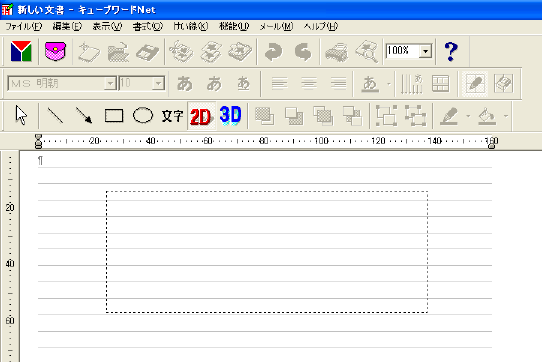Screen dimensions: 542x362
Task: Open the メール(M) menu
Action: (276, 26)
